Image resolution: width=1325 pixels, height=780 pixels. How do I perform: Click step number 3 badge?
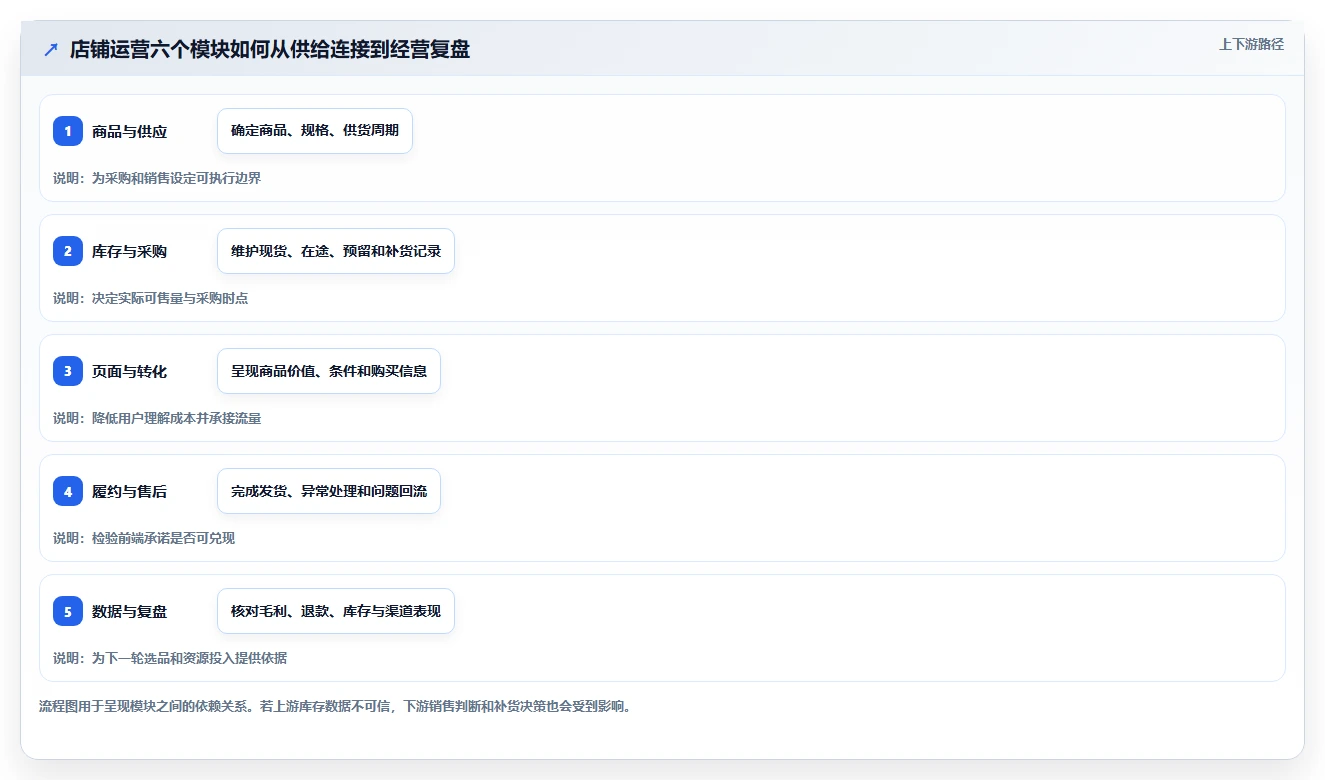click(x=68, y=371)
